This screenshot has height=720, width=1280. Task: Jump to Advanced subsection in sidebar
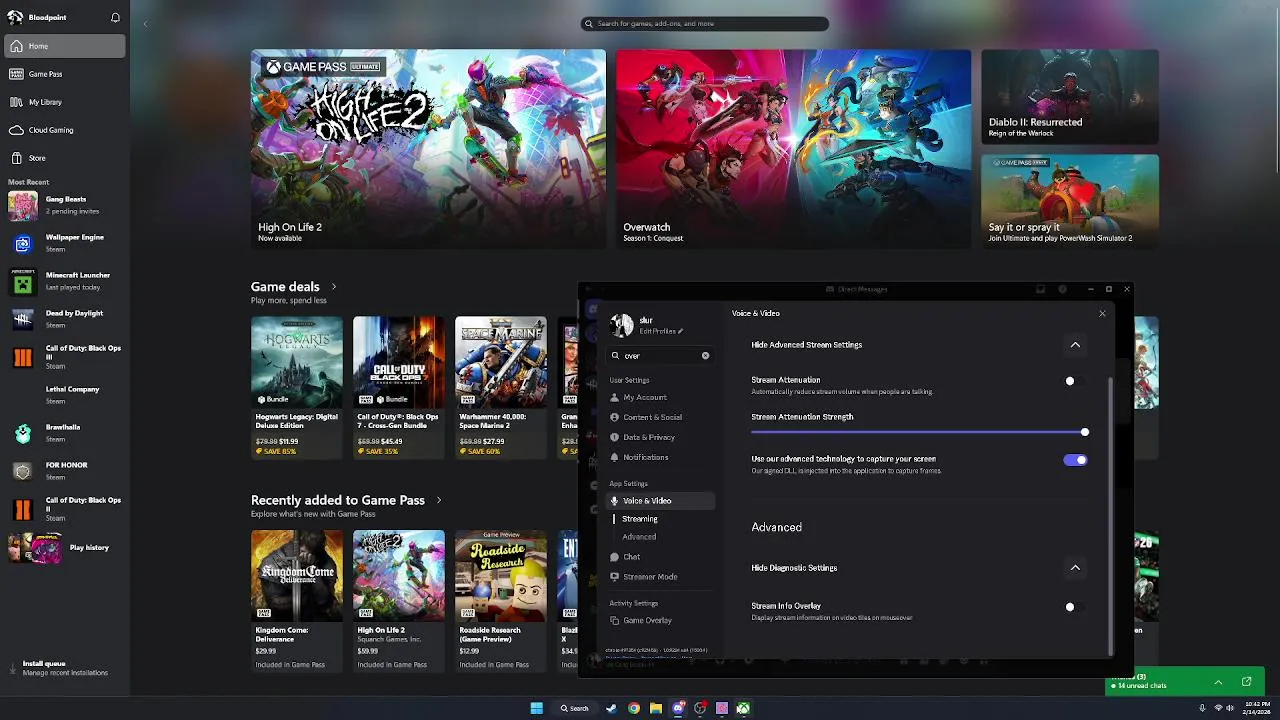(x=639, y=537)
